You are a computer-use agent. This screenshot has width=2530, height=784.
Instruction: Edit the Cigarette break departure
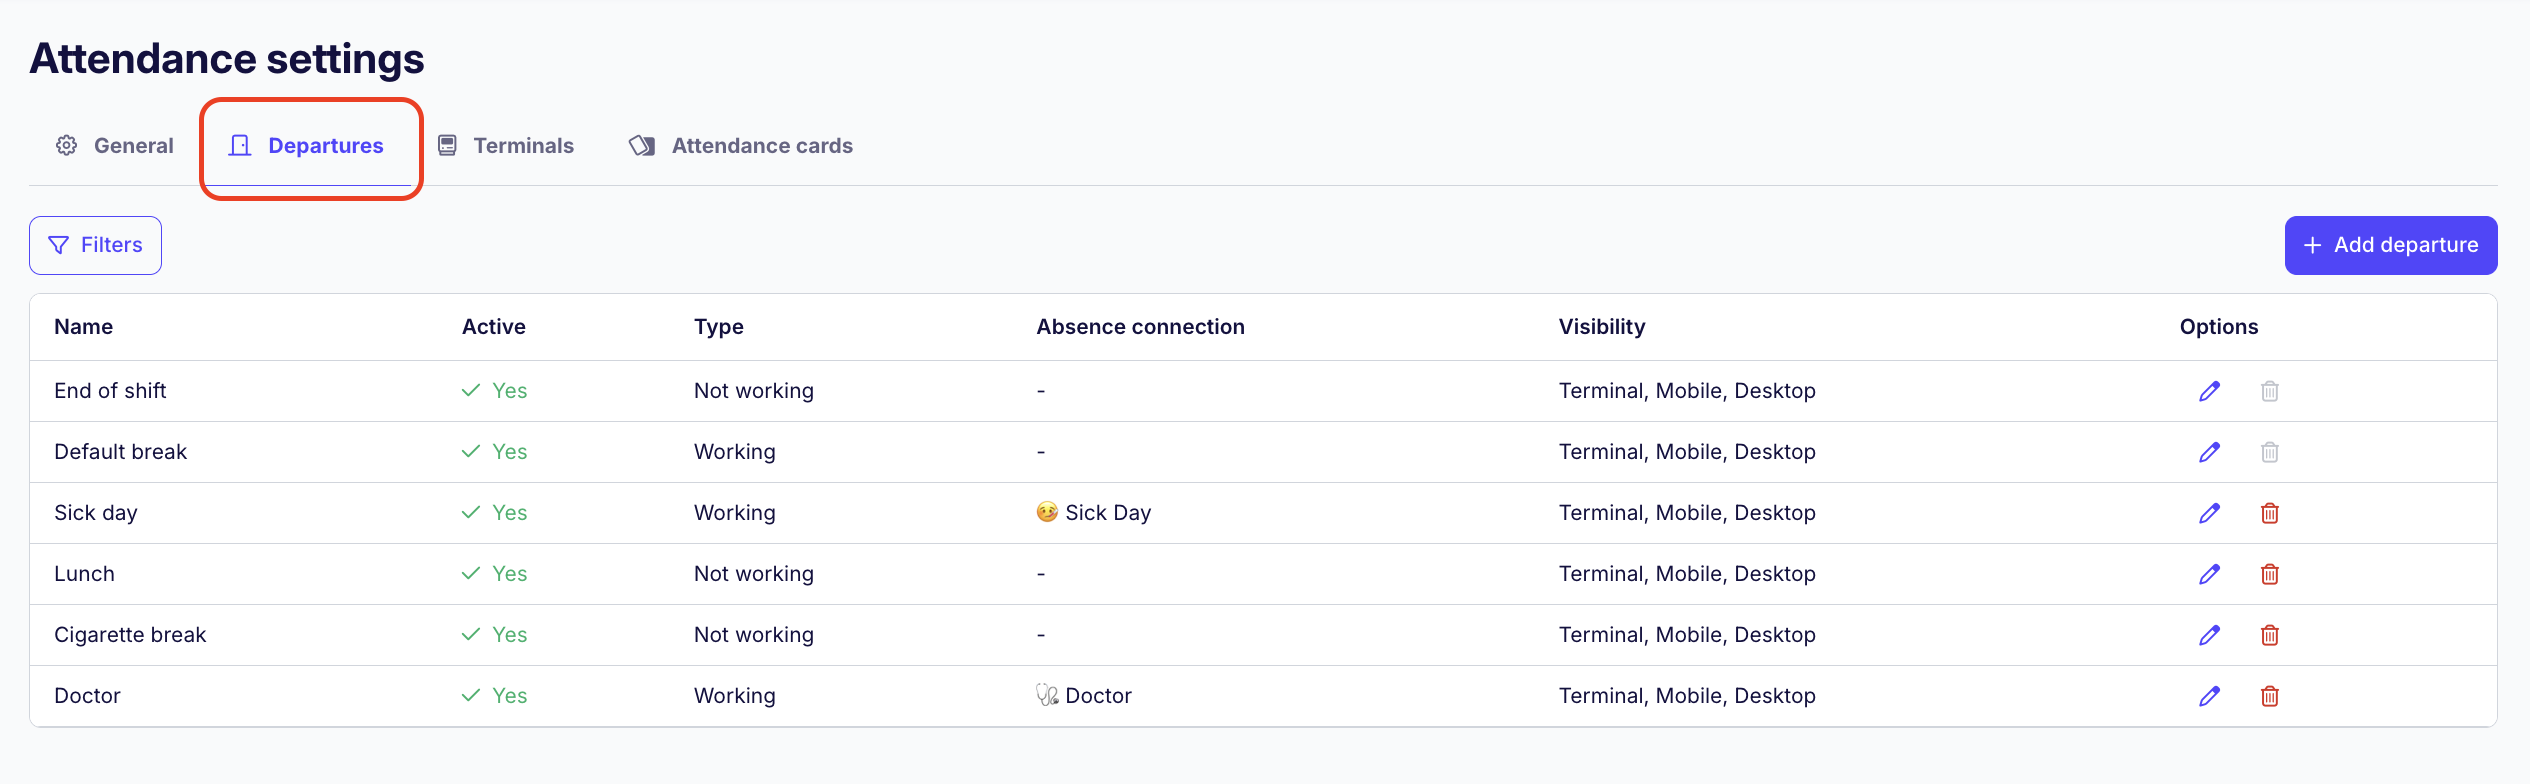(x=2209, y=635)
